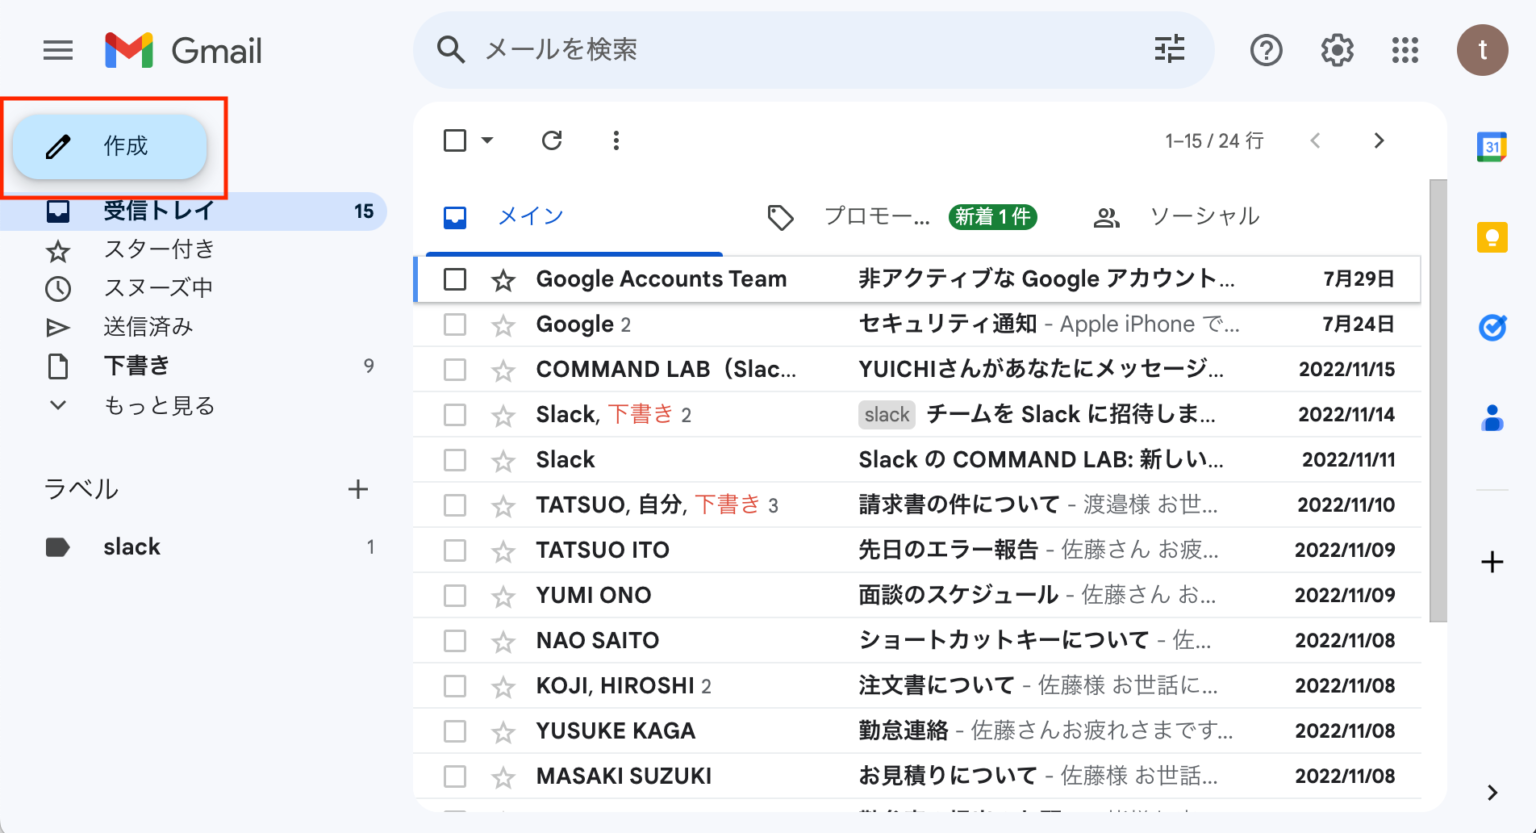Expand もっと見る in sidebar
The width and height of the screenshot is (1536, 833).
(x=159, y=405)
